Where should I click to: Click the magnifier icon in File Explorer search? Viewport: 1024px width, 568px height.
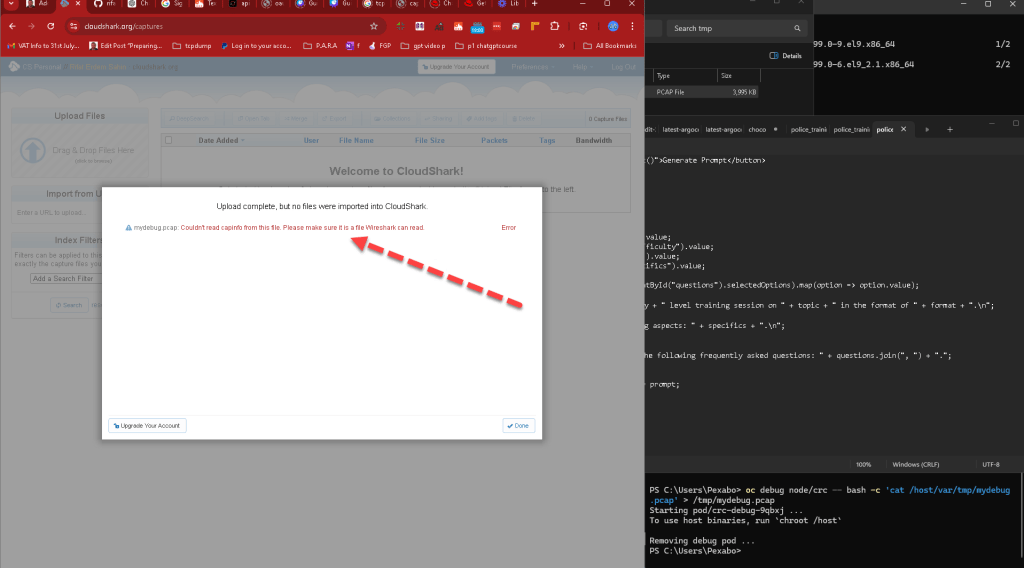click(797, 29)
